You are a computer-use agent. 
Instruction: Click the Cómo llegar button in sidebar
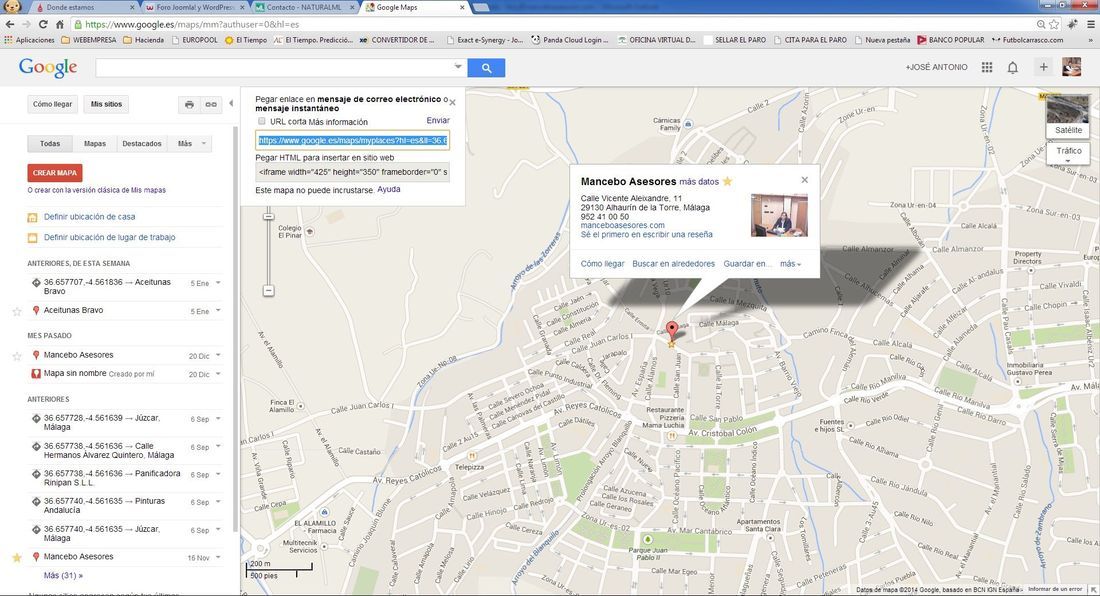tap(53, 104)
